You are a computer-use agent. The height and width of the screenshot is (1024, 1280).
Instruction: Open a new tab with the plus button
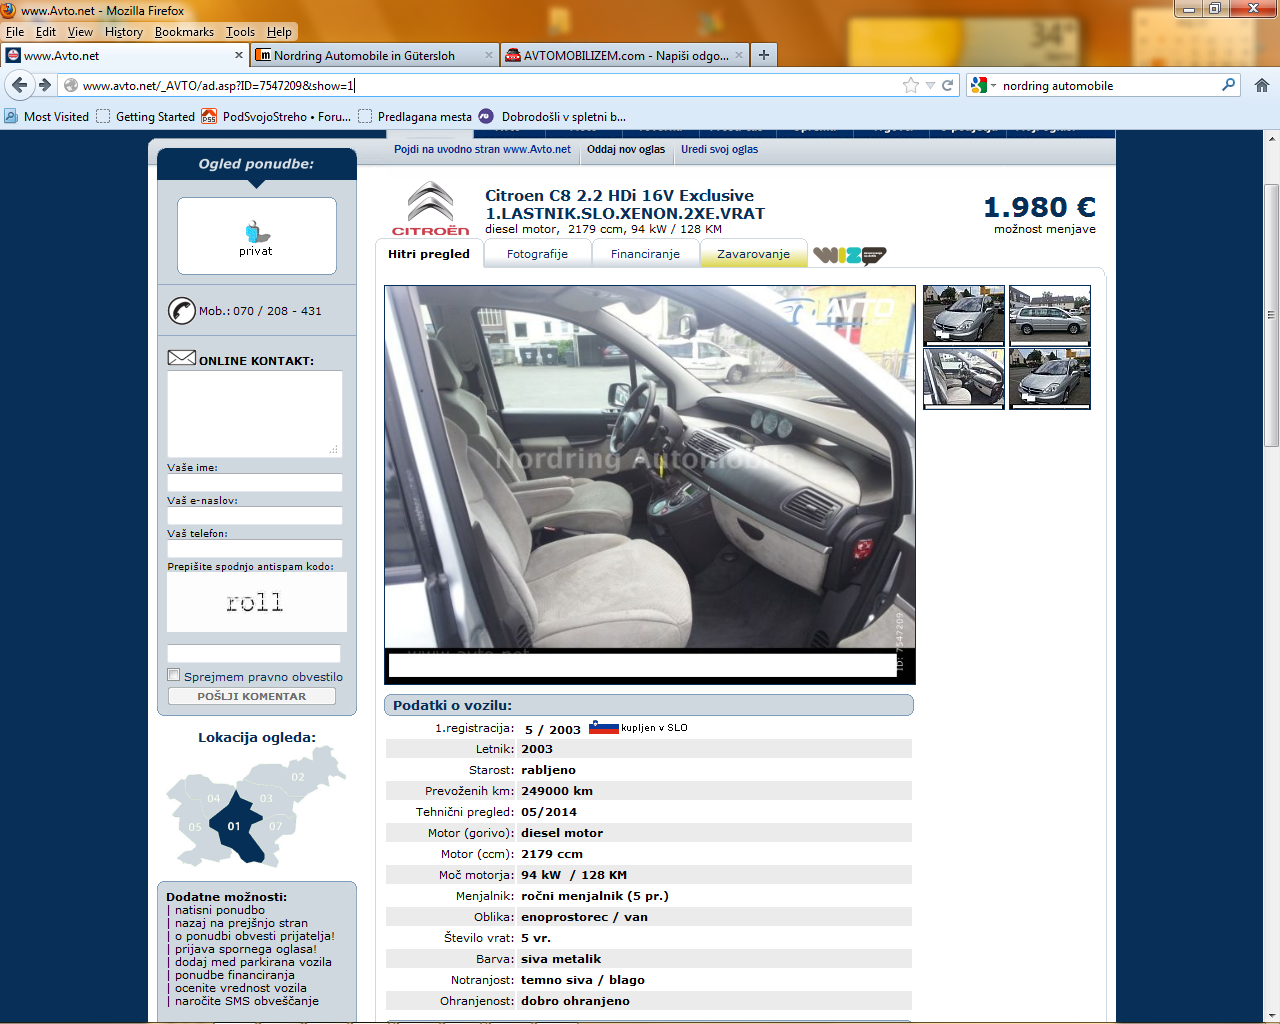(764, 55)
